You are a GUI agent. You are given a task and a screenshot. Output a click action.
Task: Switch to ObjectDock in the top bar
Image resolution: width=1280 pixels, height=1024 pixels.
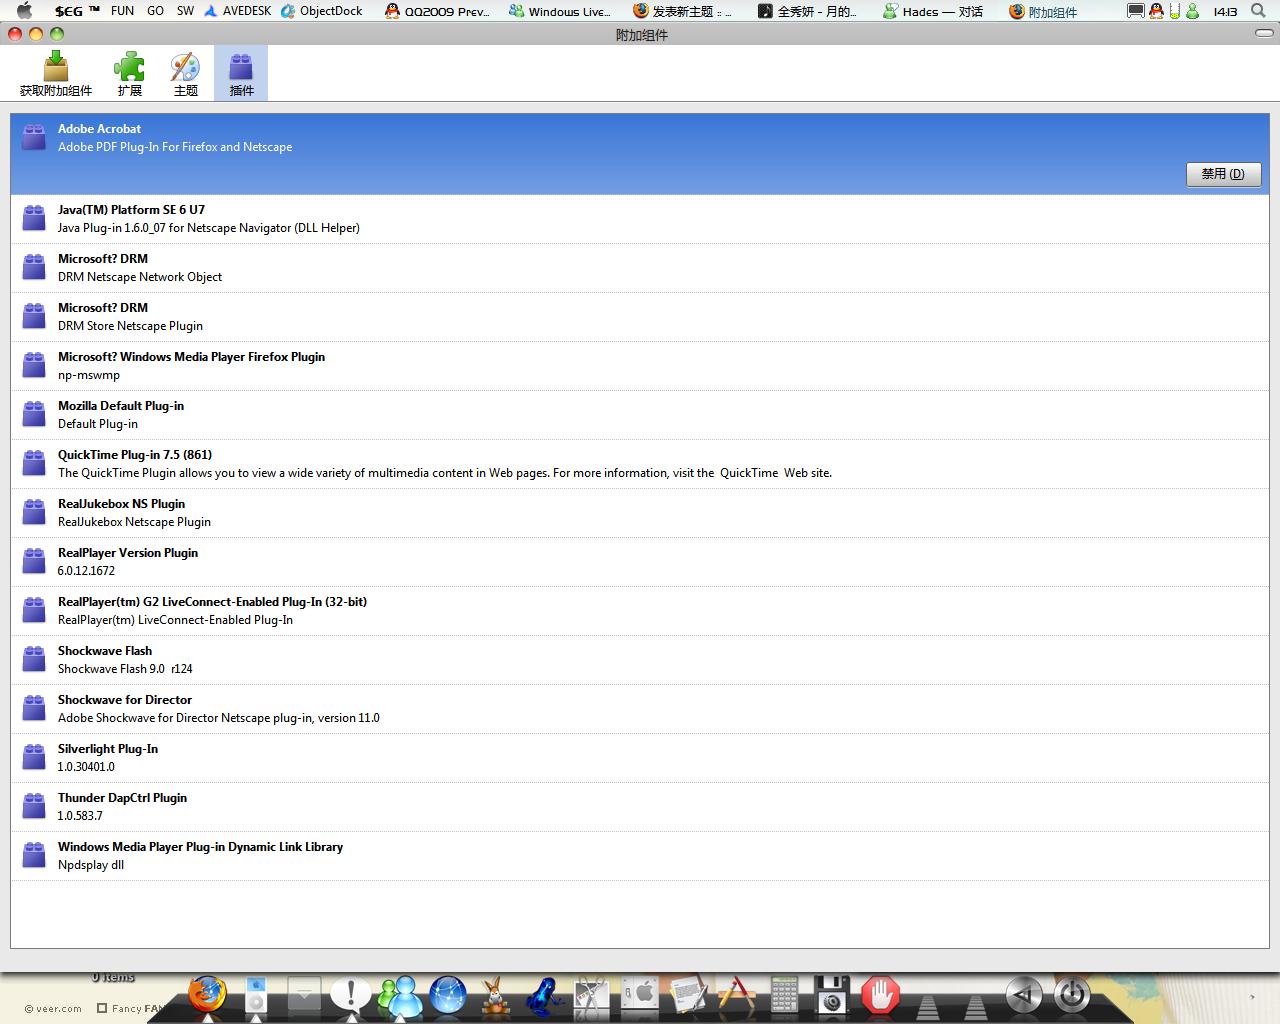[321, 11]
